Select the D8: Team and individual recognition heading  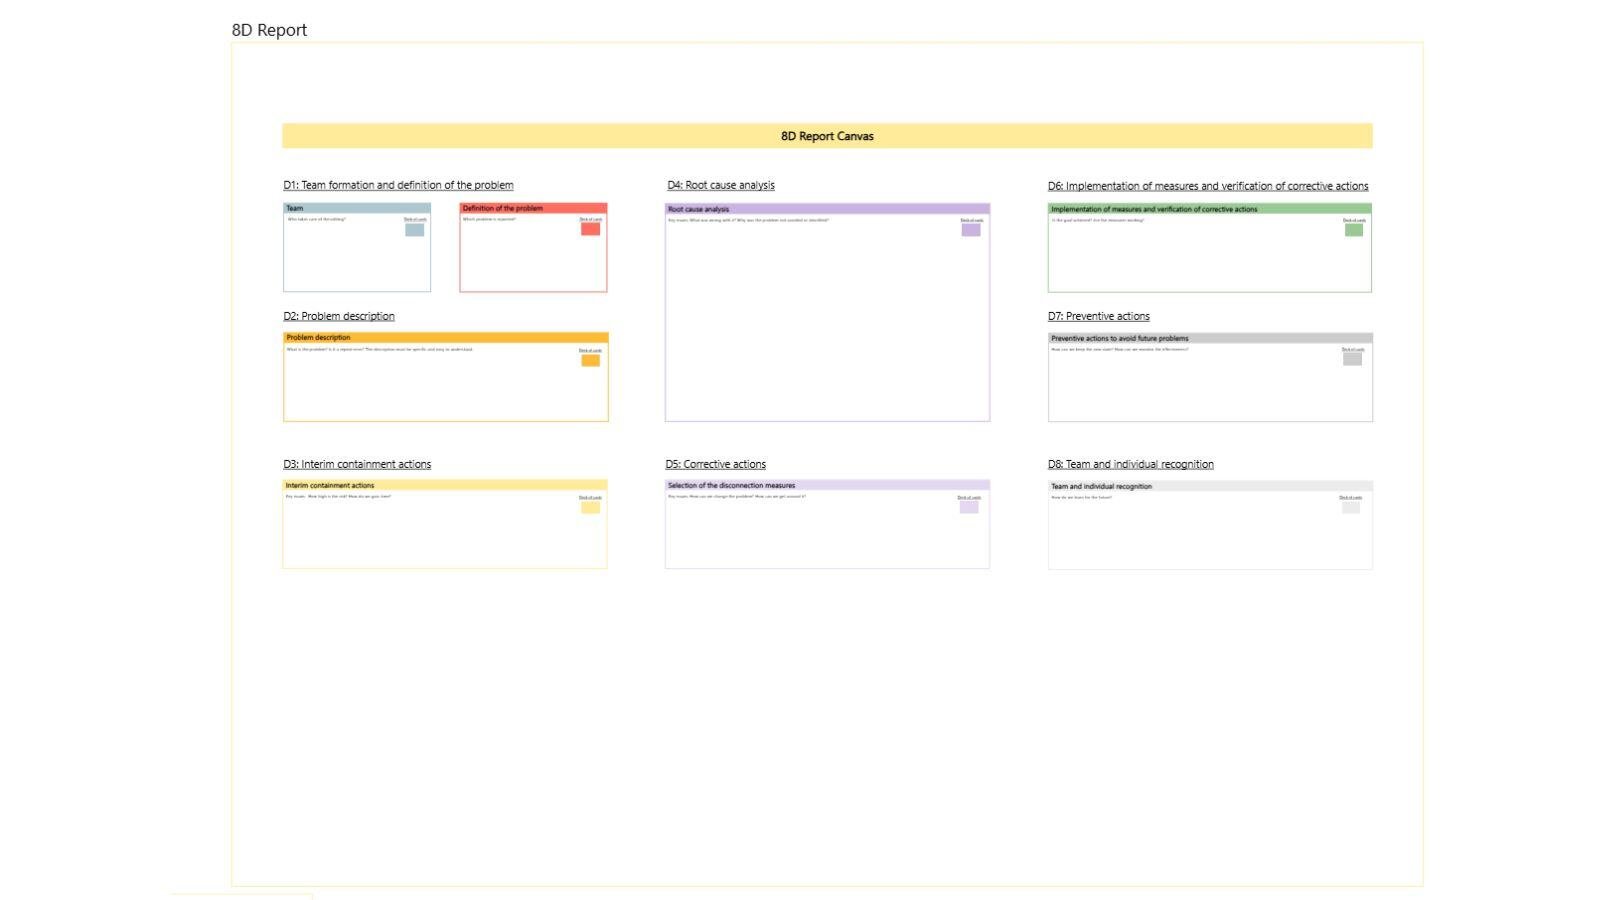click(1130, 464)
